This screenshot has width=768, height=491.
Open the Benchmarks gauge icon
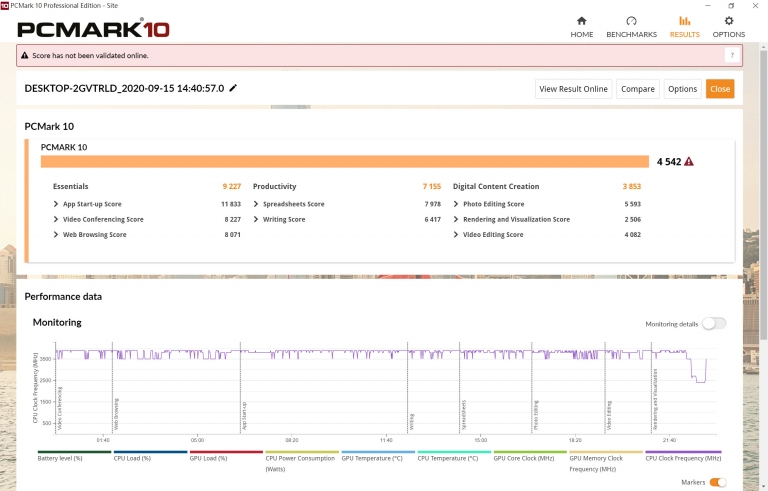[x=631, y=21]
